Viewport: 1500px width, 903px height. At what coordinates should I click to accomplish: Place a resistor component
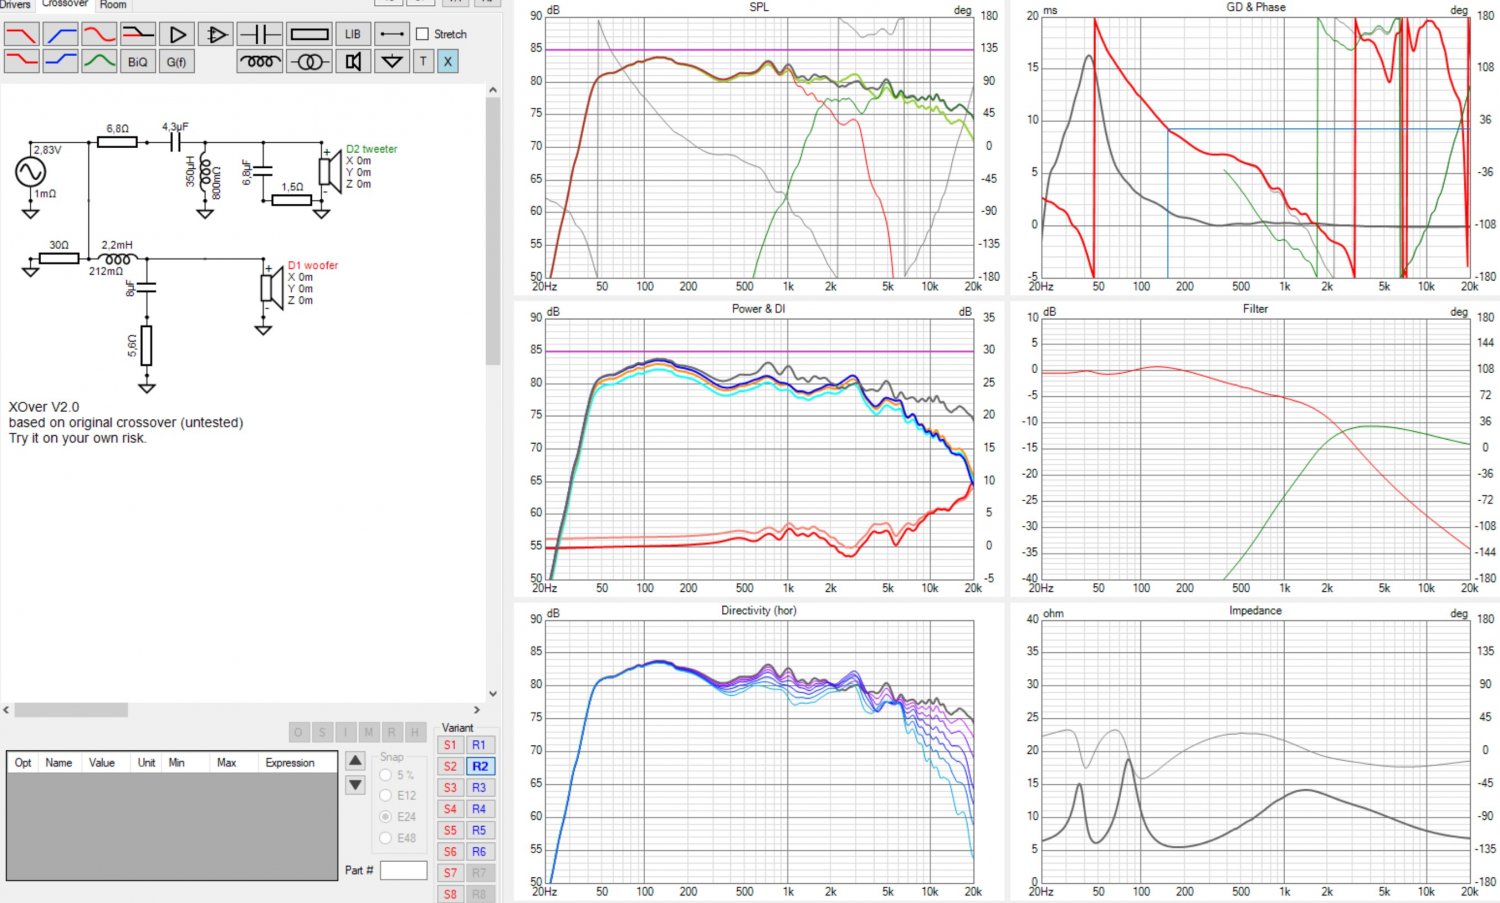pos(309,34)
